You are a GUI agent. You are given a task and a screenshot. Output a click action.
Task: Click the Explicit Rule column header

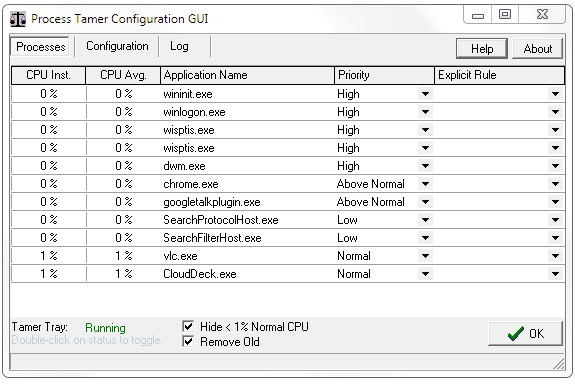[x=499, y=75]
